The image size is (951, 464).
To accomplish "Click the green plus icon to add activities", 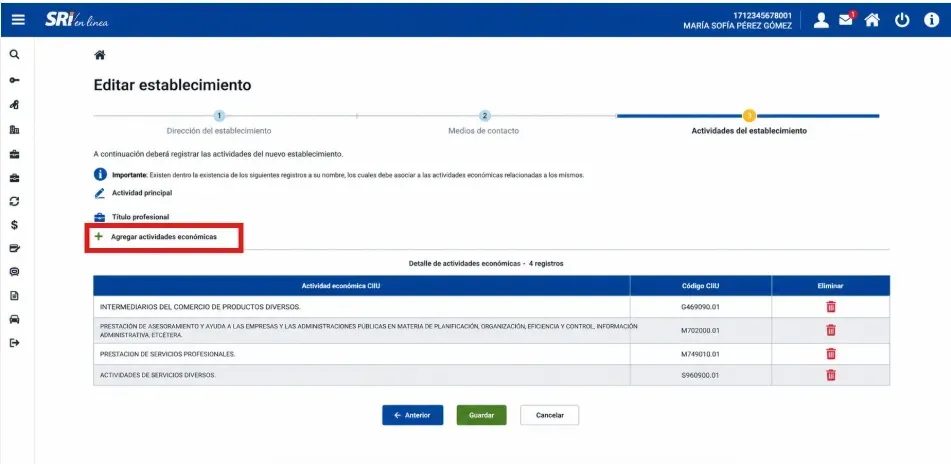I will [99, 237].
